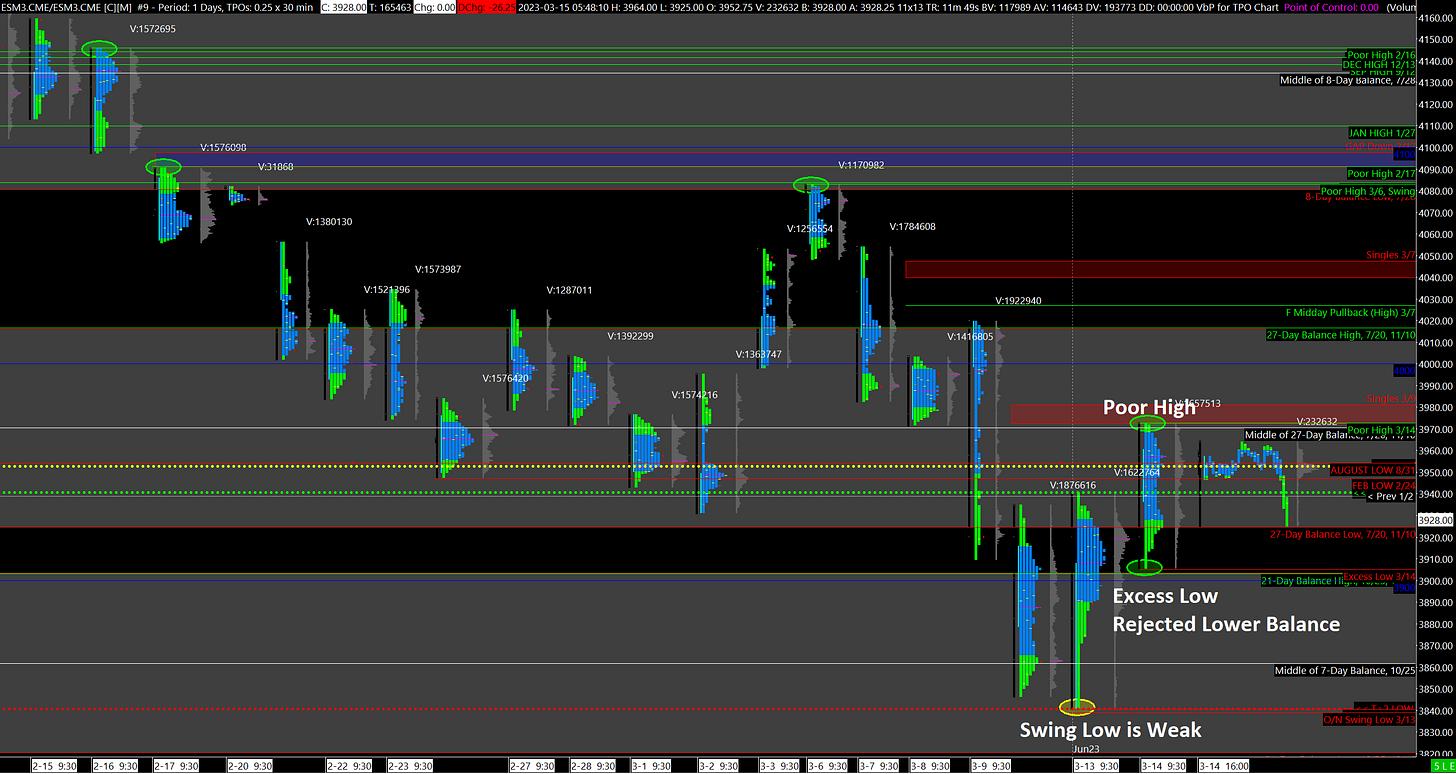This screenshot has width=1456, height=774.
Task: Click the V:1380130 volume label
Action: [x=329, y=222]
